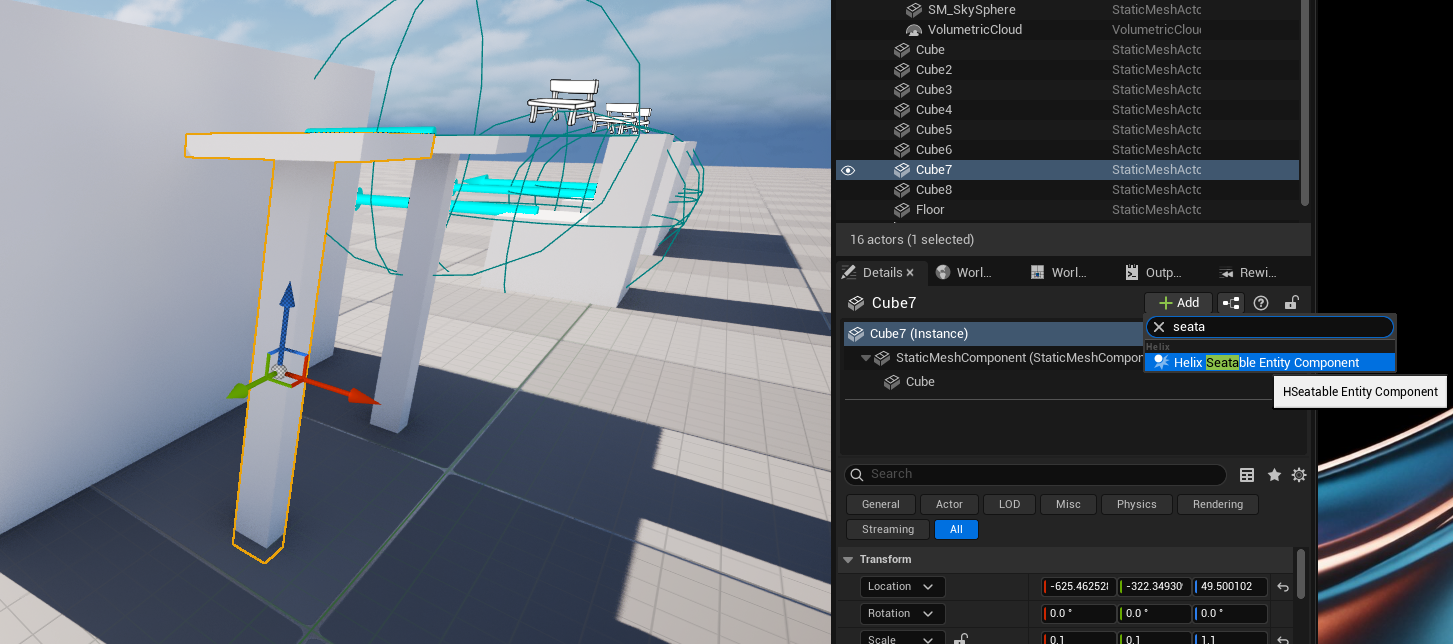Toggle visibility eye for Cube7
1453x644 pixels.
(848, 170)
